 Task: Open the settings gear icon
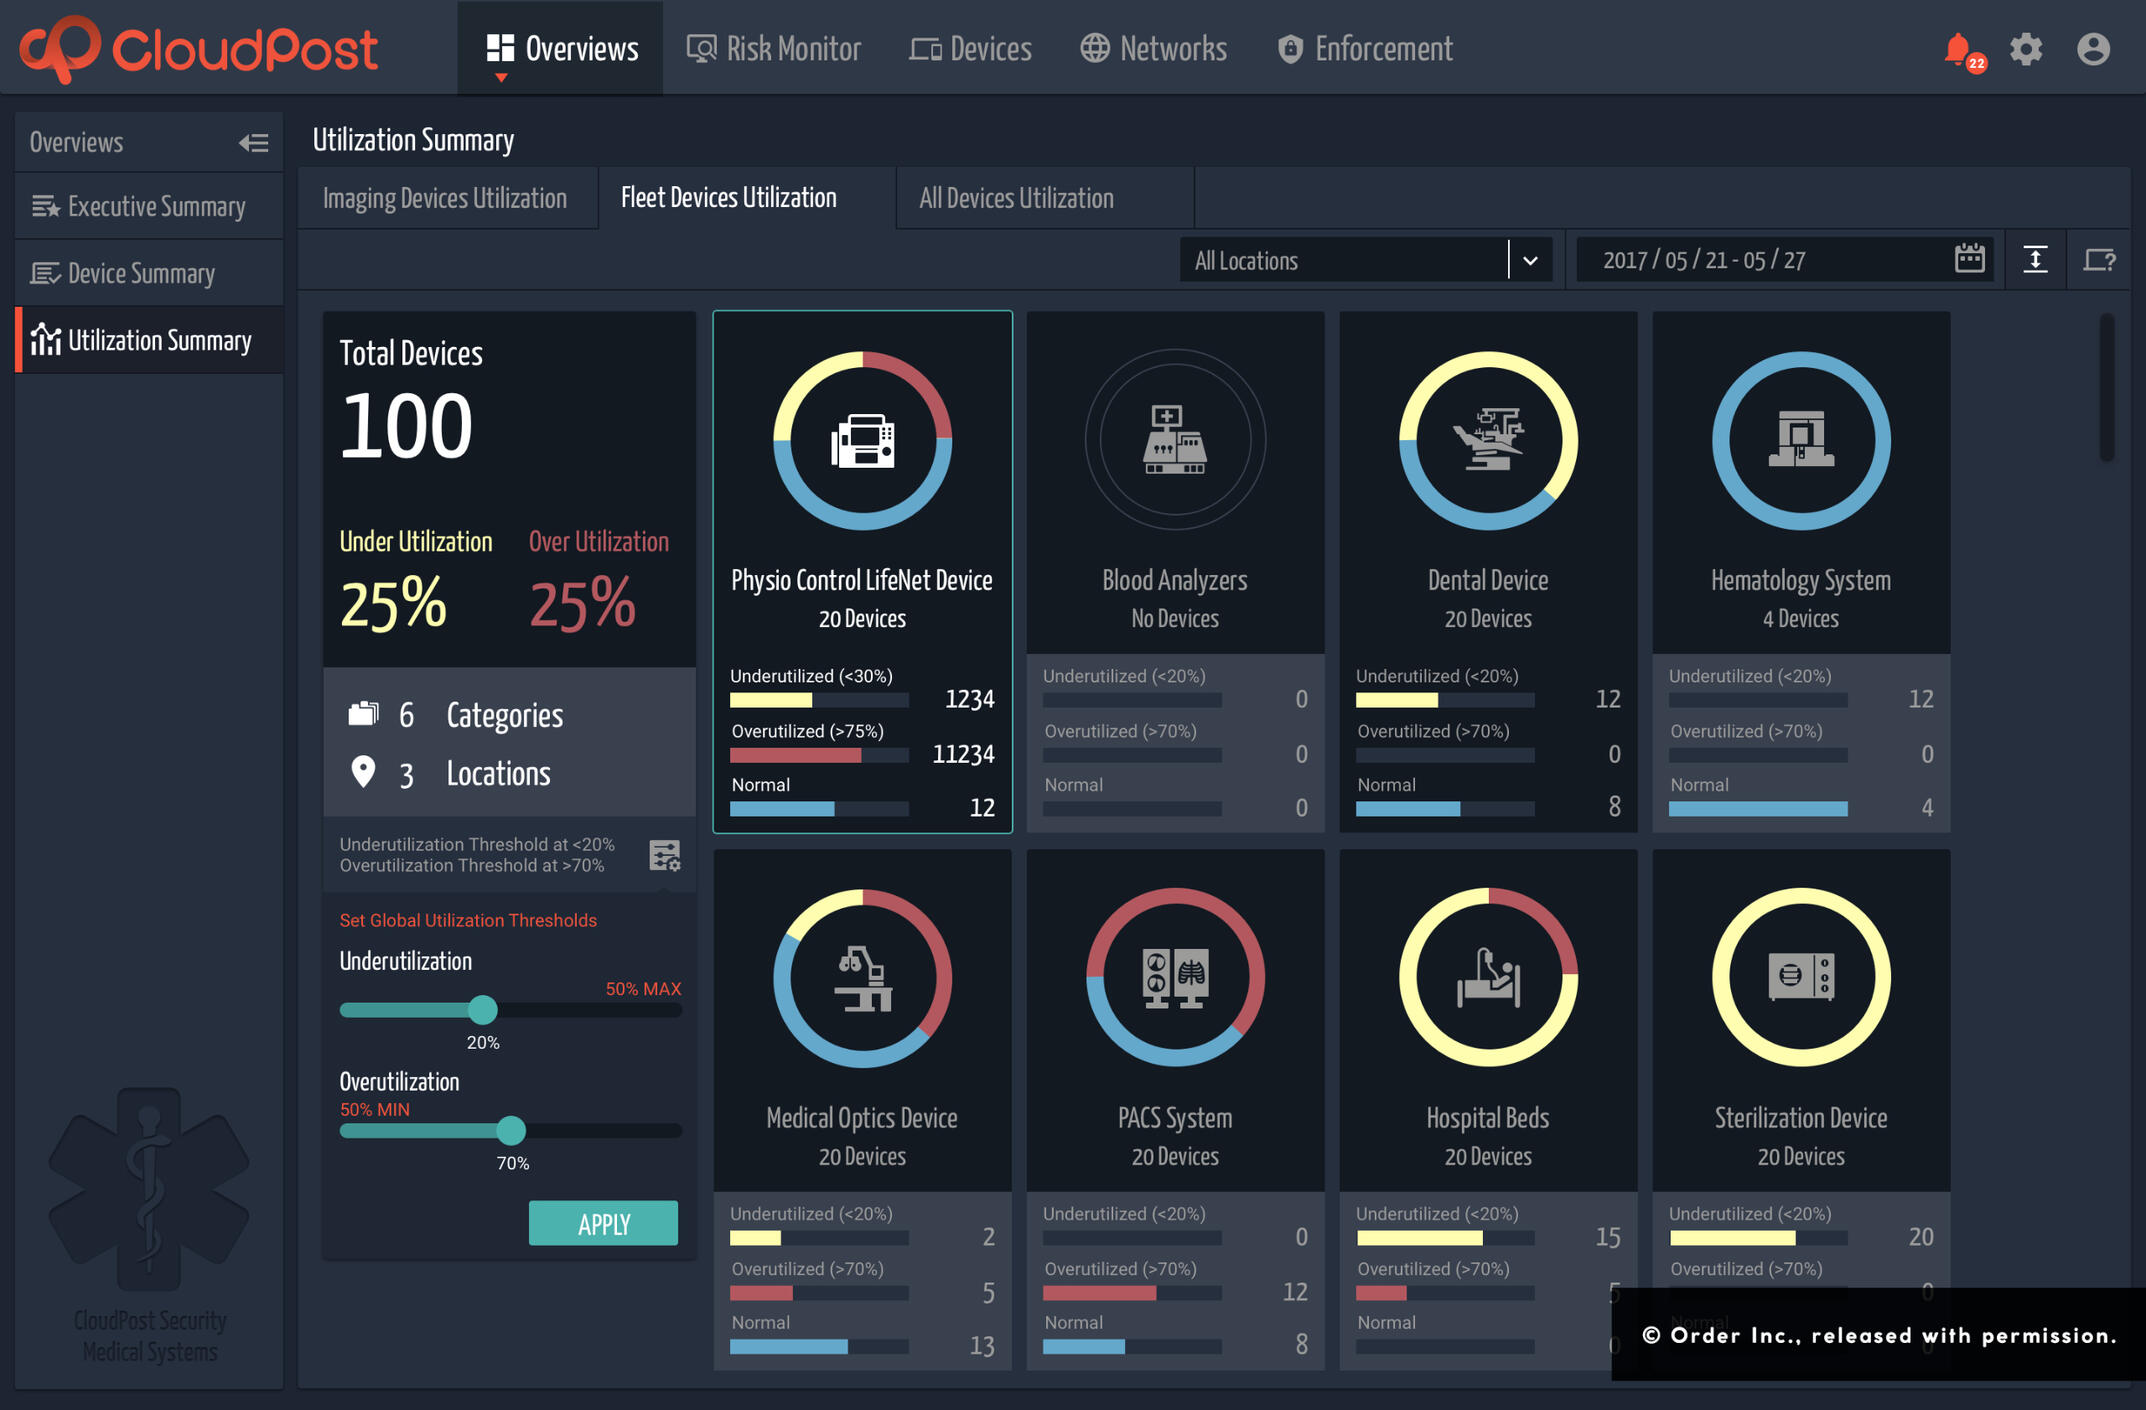pos(2026,50)
